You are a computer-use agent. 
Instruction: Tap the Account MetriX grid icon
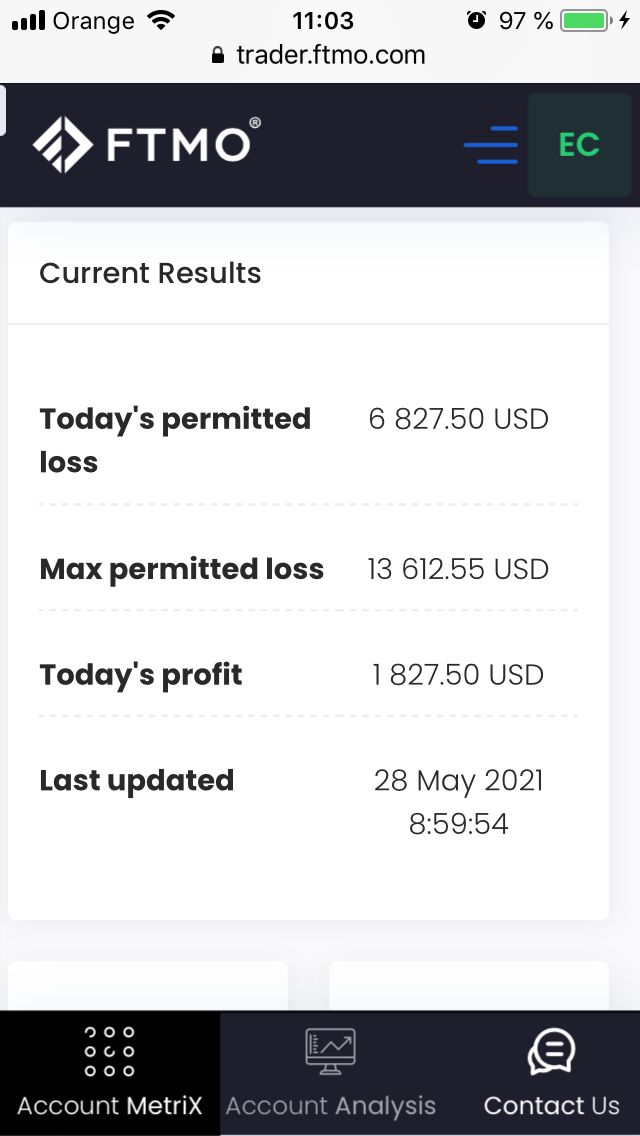pyautogui.click(x=109, y=1052)
